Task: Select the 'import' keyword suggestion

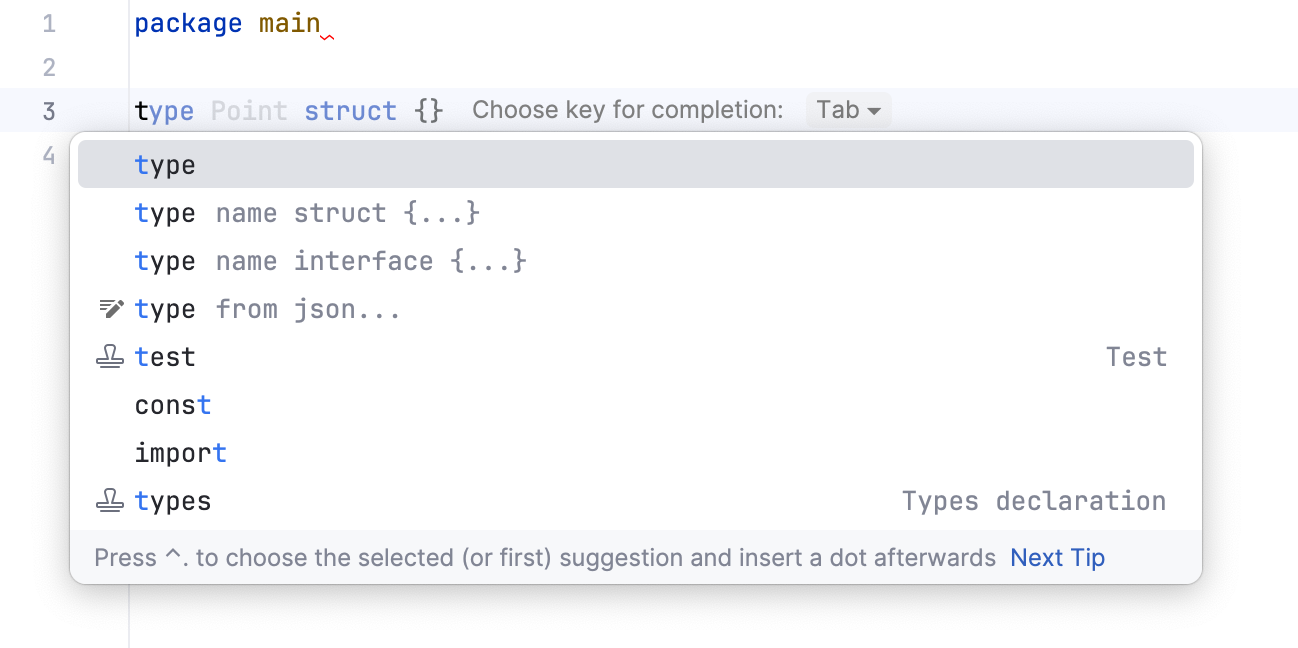Action: 181,452
